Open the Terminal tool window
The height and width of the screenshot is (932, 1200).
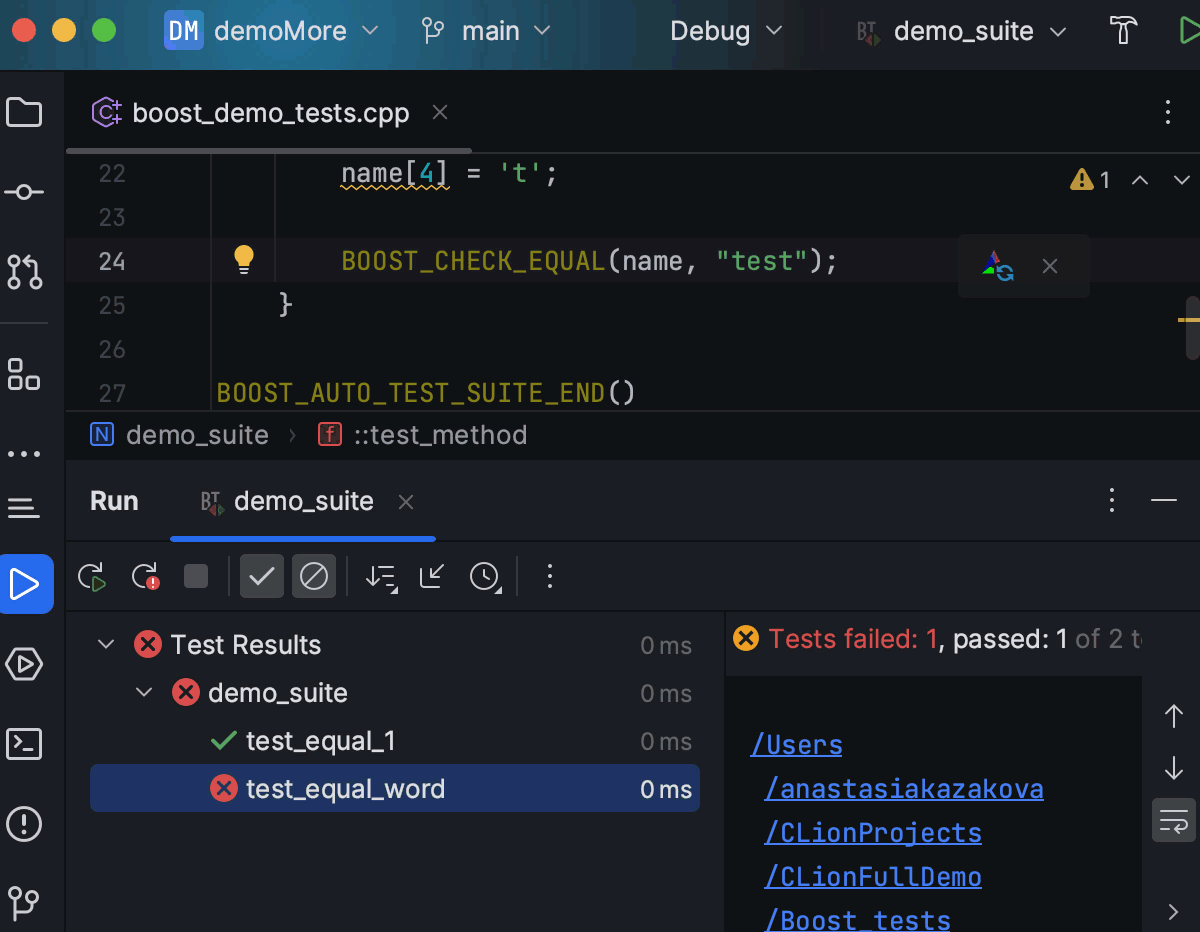[25, 744]
